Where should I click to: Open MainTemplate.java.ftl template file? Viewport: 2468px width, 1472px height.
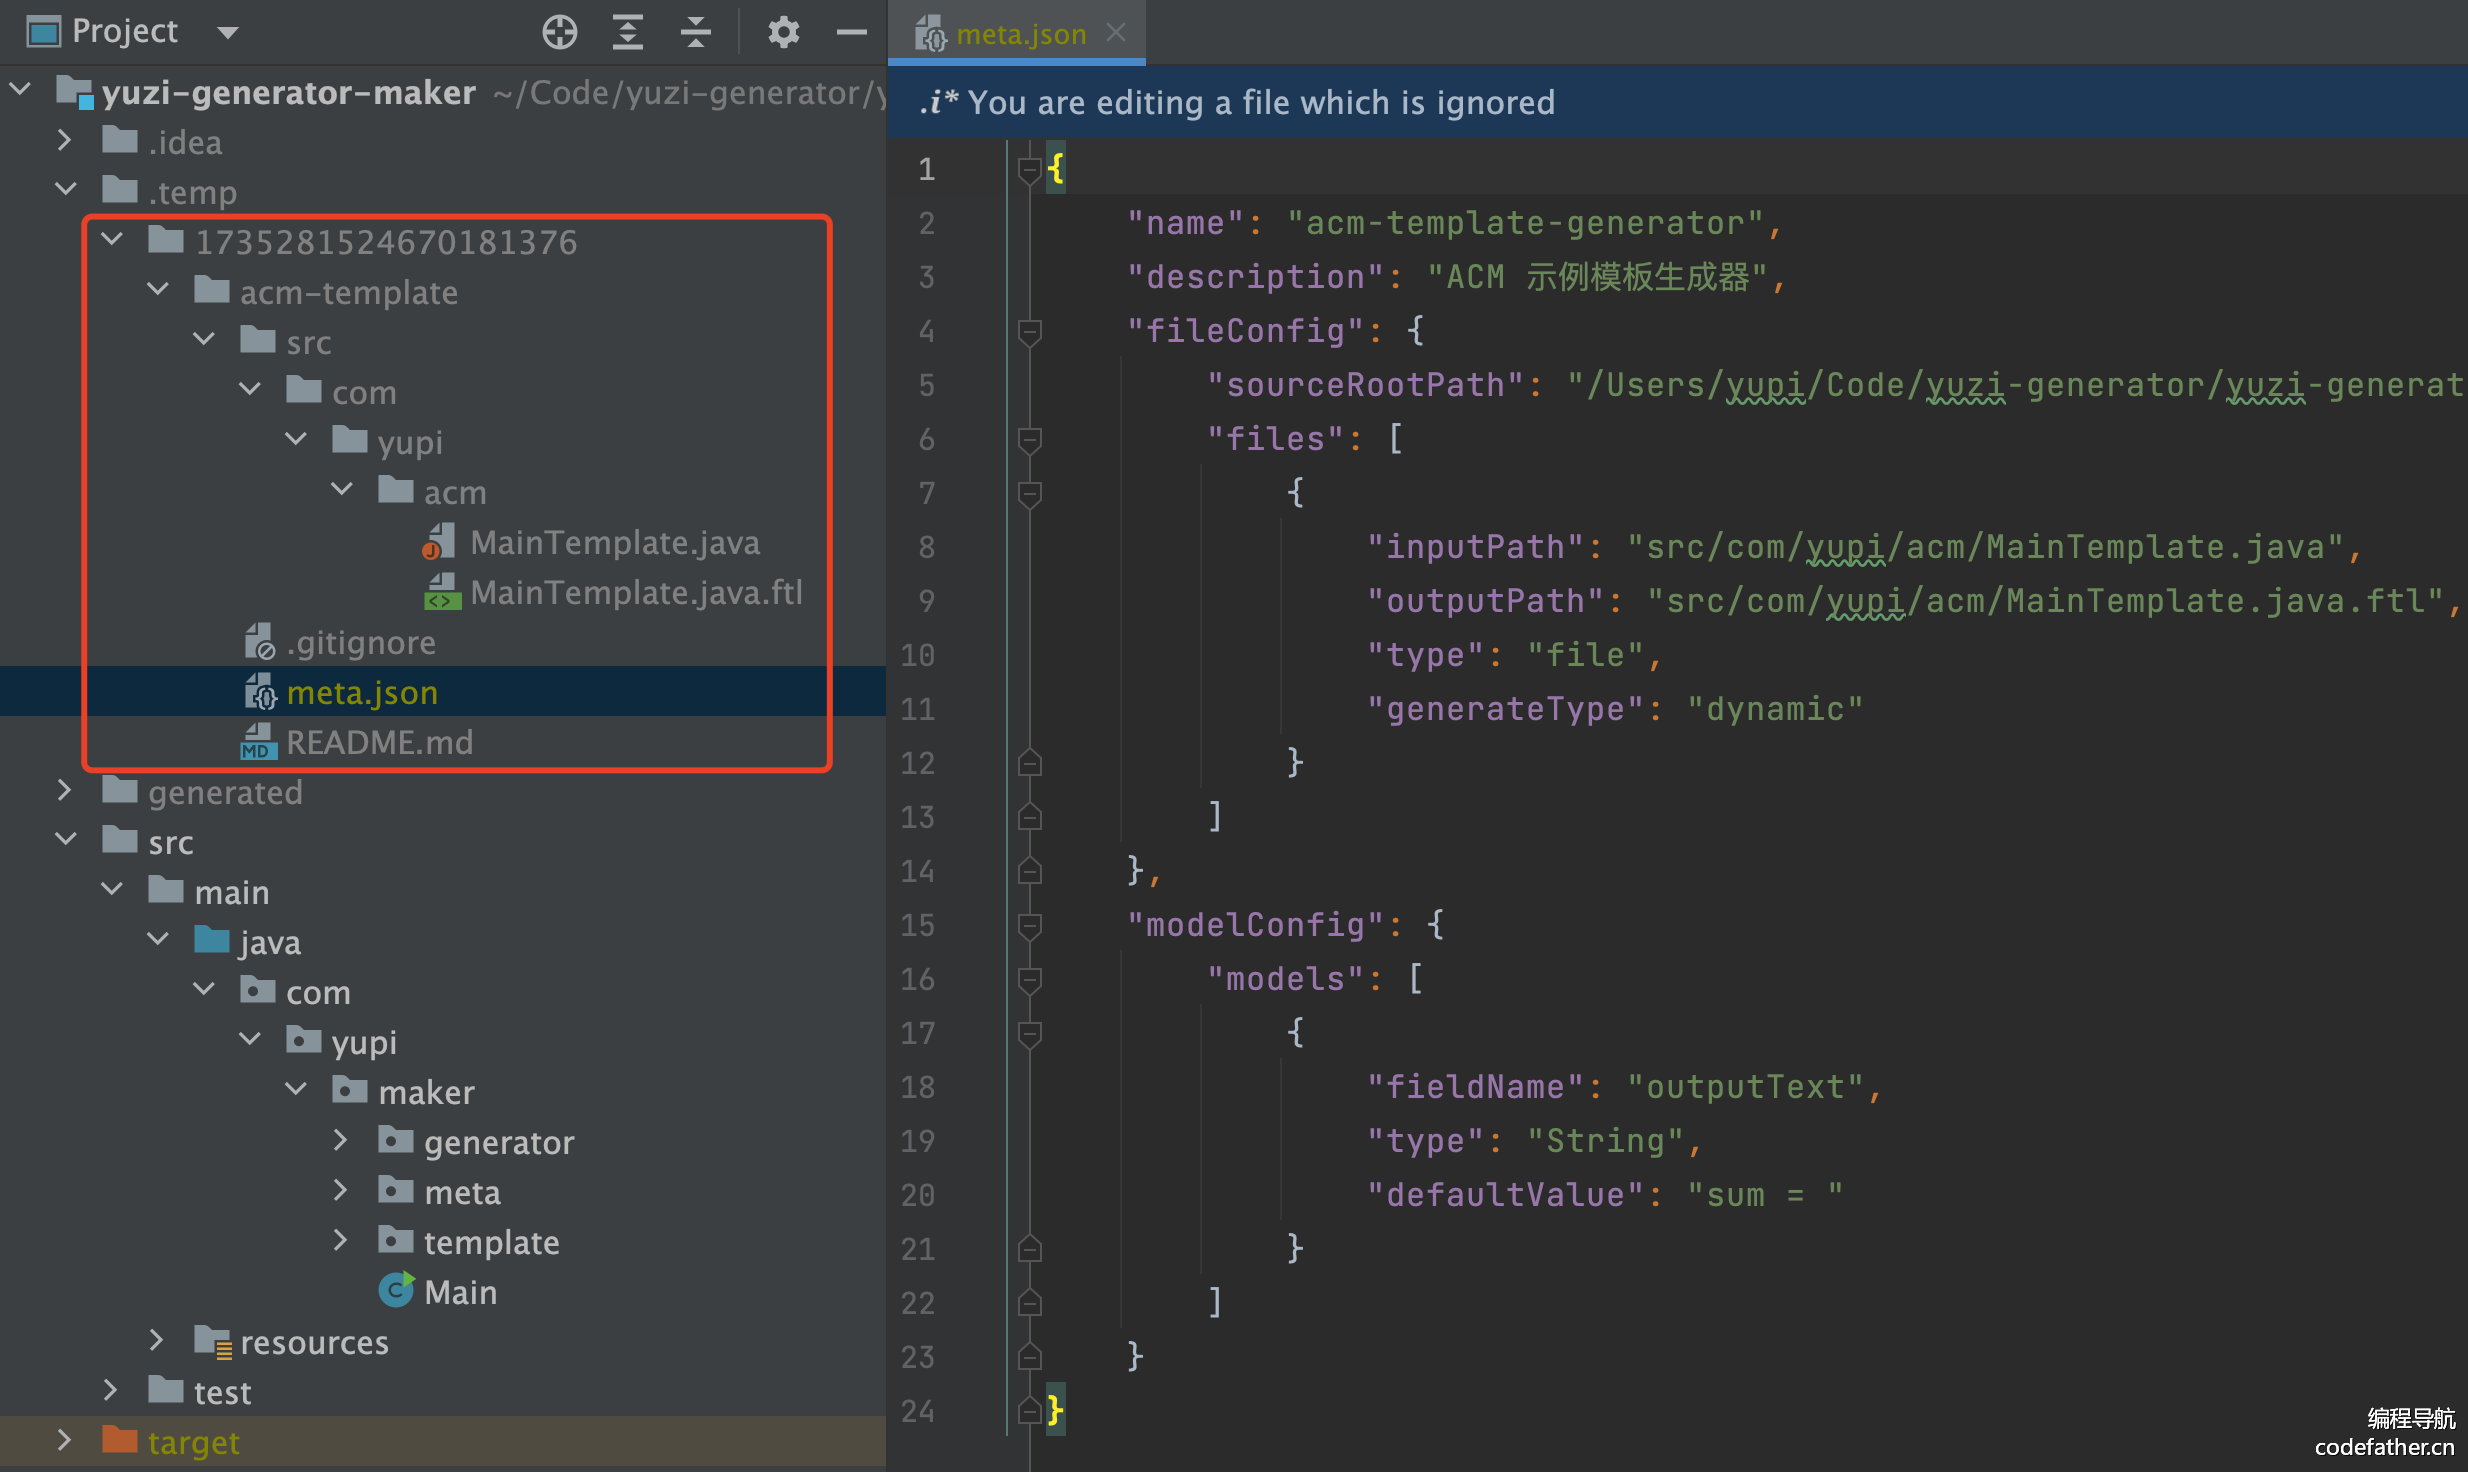click(x=636, y=592)
